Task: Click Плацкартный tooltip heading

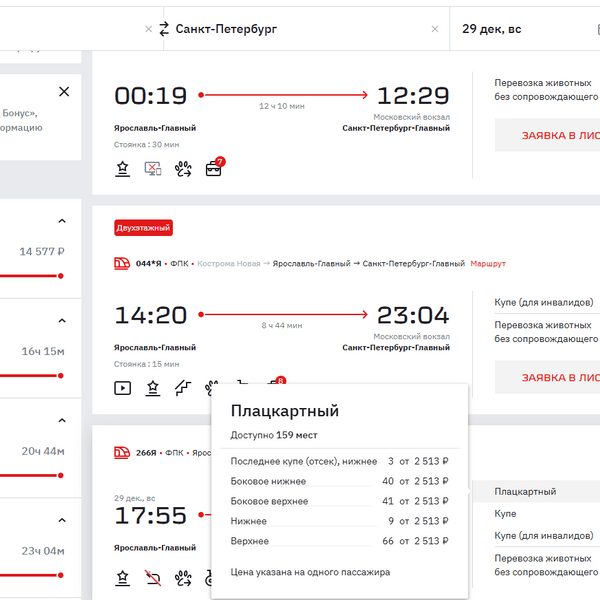Action: pyautogui.click(x=285, y=411)
